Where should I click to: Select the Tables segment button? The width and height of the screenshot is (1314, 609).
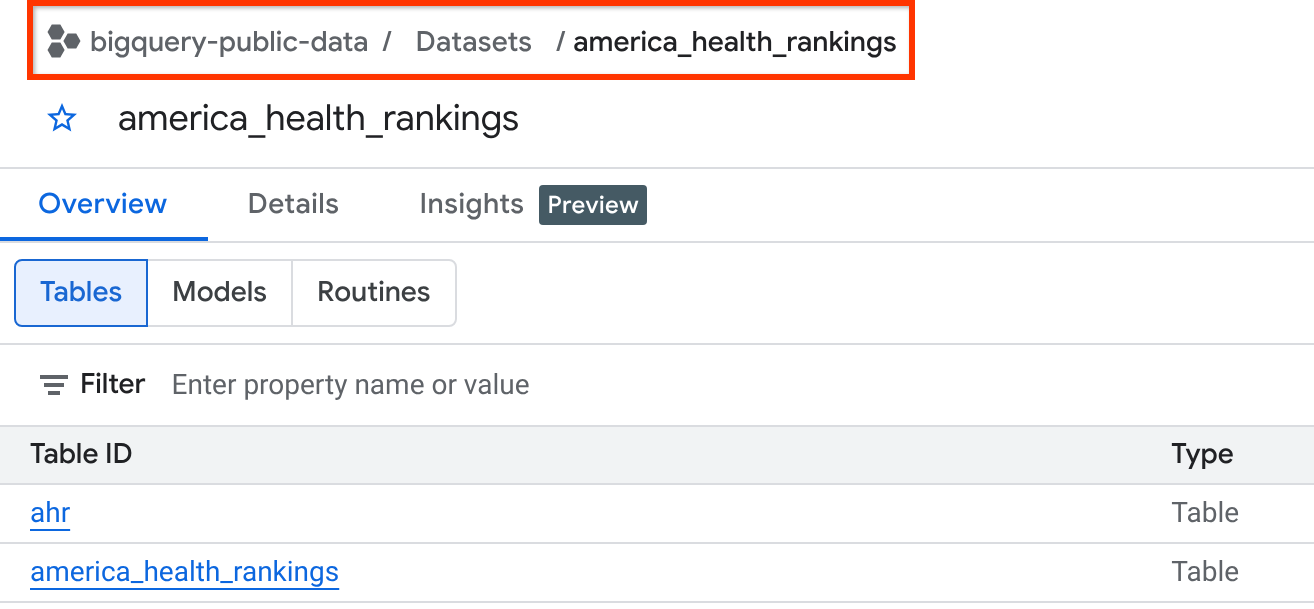81,293
